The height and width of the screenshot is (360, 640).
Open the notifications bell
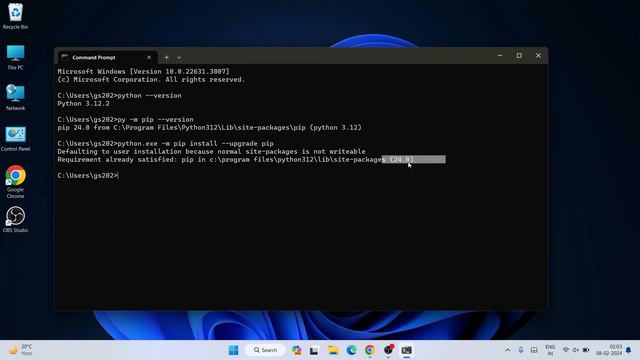629,350
